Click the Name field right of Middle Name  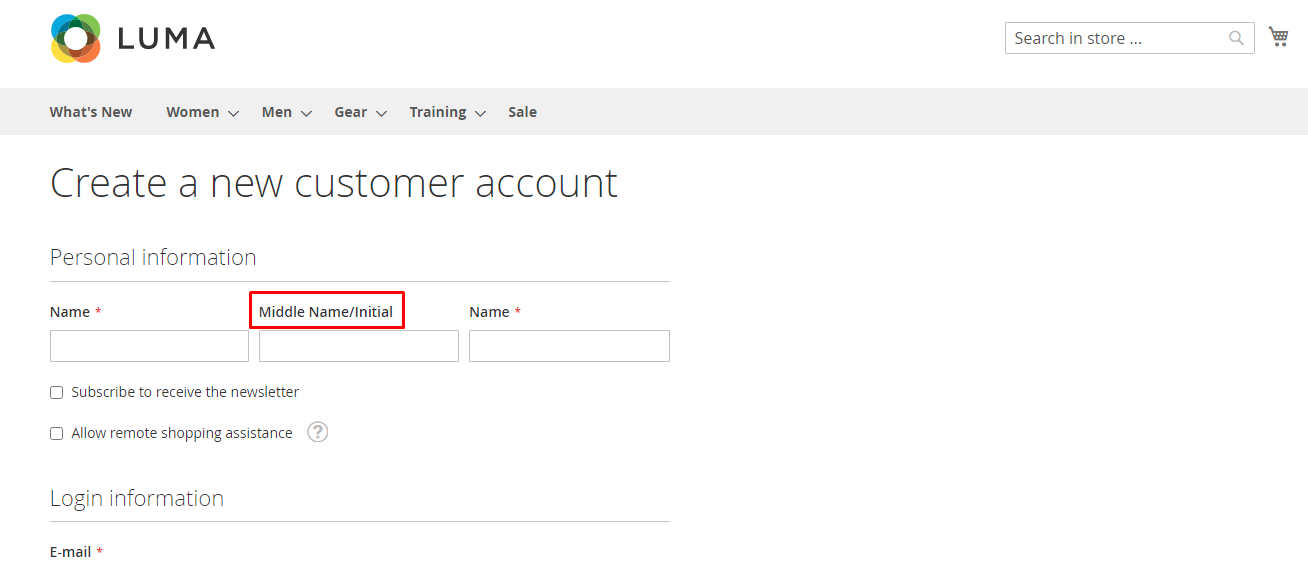tap(569, 346)
